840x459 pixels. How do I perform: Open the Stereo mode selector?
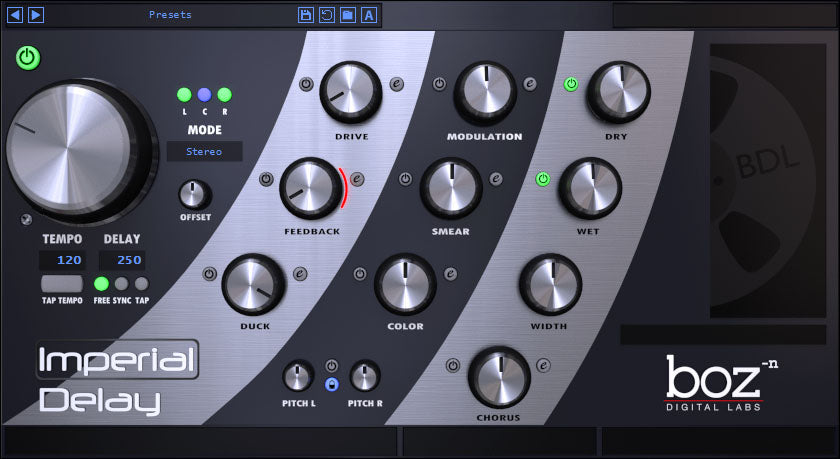(x=204, y=152)
